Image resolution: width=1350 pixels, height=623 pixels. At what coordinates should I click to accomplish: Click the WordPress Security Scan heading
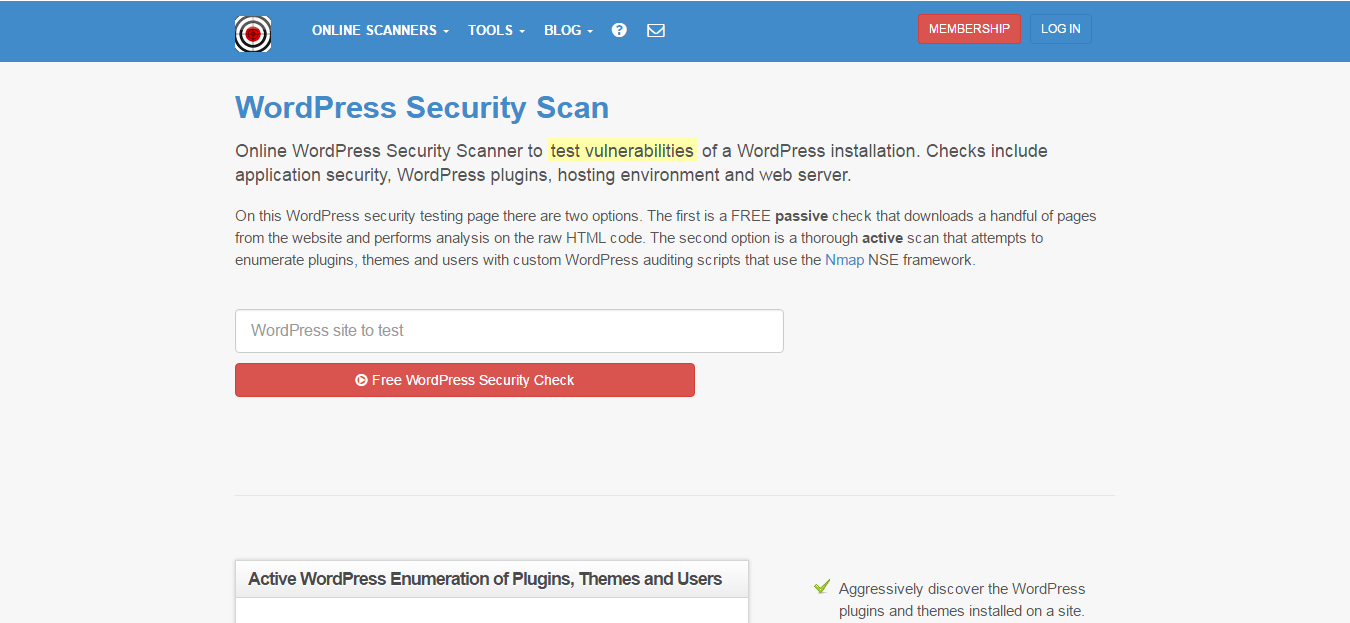422,108
